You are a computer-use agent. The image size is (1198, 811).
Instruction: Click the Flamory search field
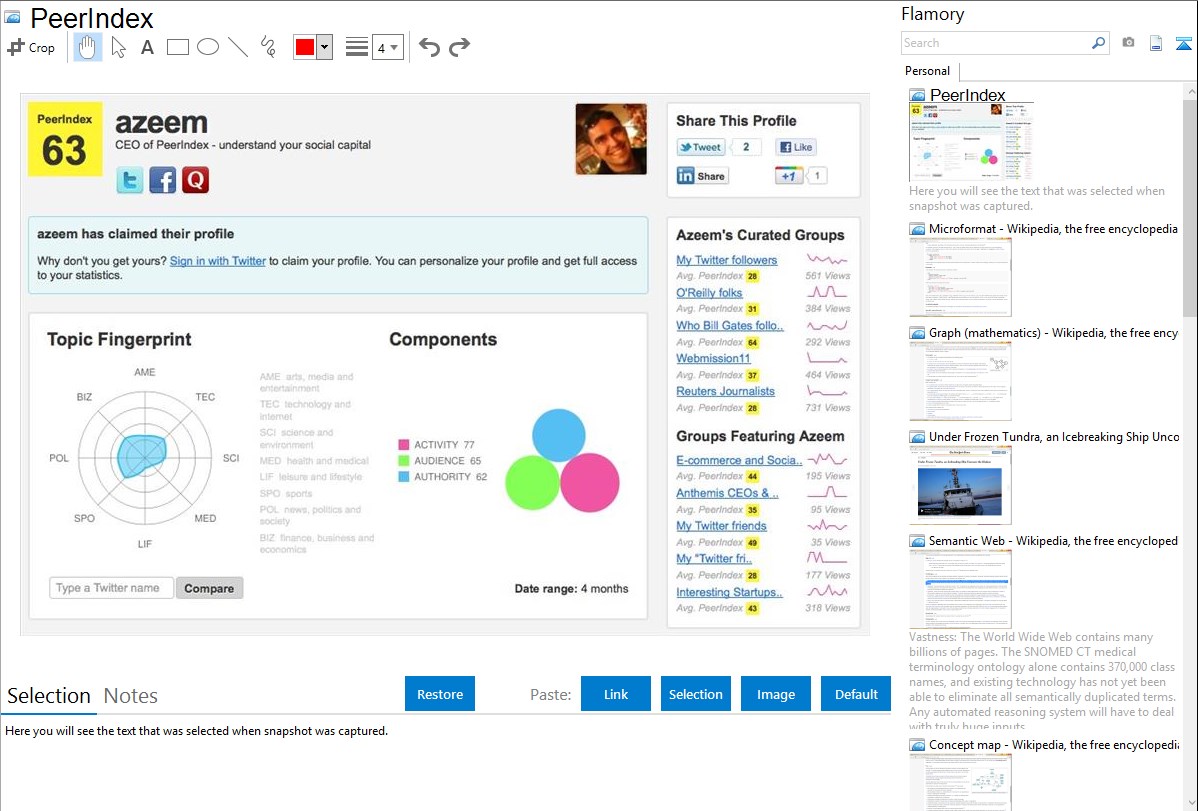click(x=995, y=43)
